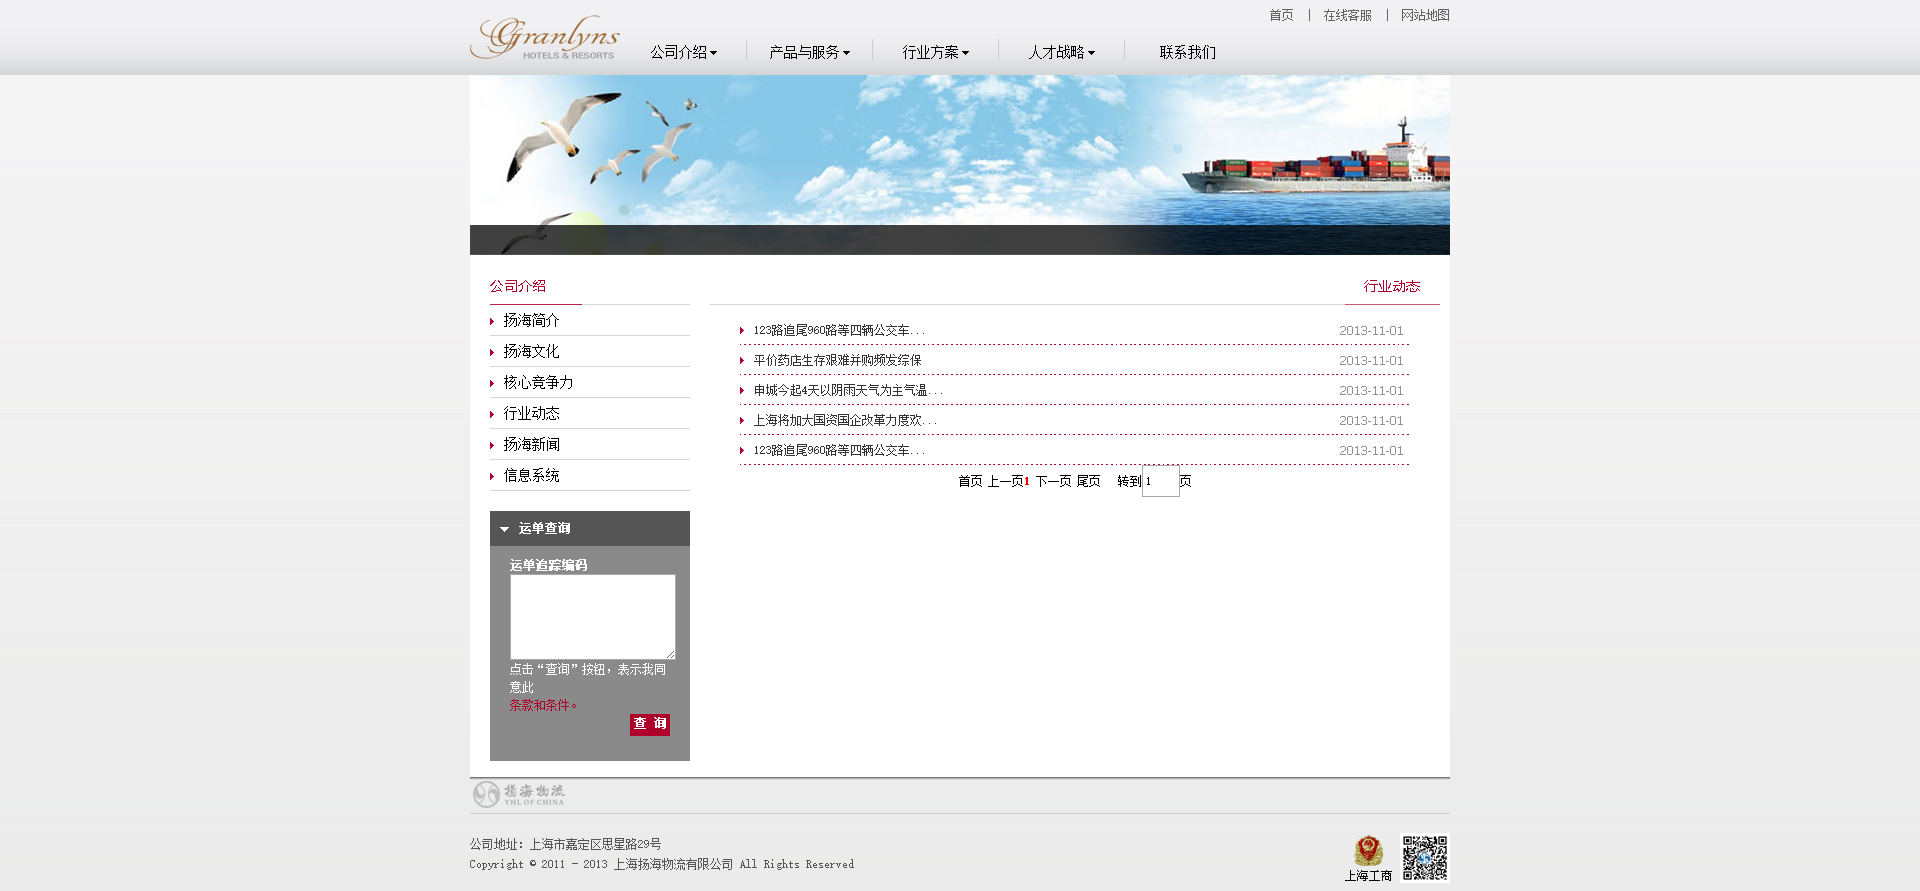Image resolution: width=1920 pixels, height=891 pixels.
Task: Click the 扬海物流 footer logo
Action: click(x=519, y=794)
